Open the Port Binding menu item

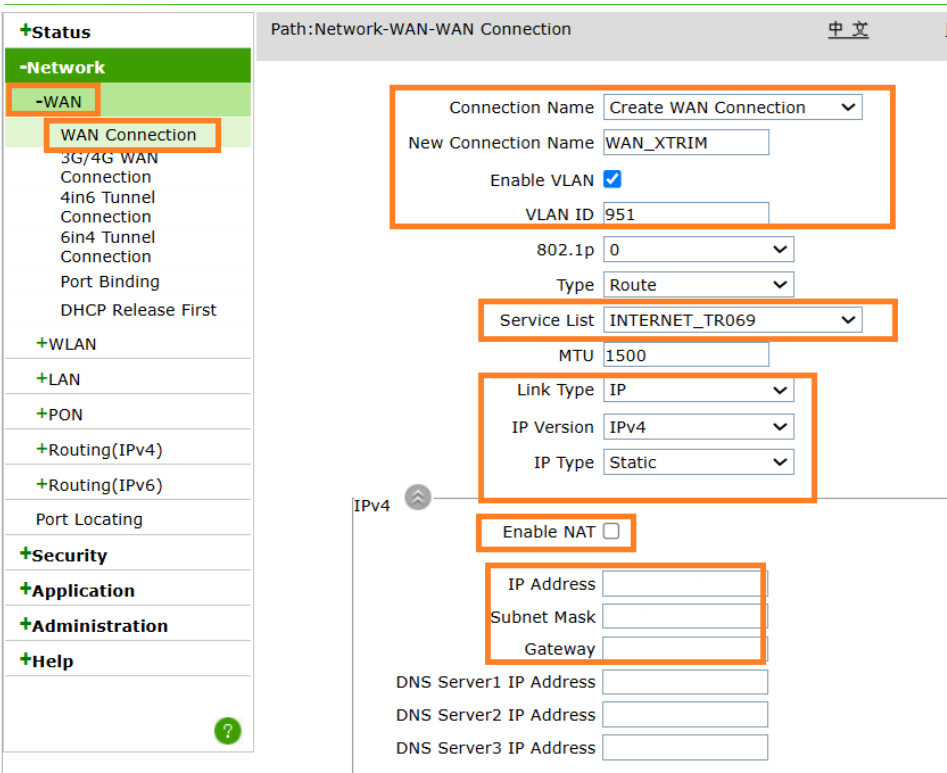click(110, 282)
